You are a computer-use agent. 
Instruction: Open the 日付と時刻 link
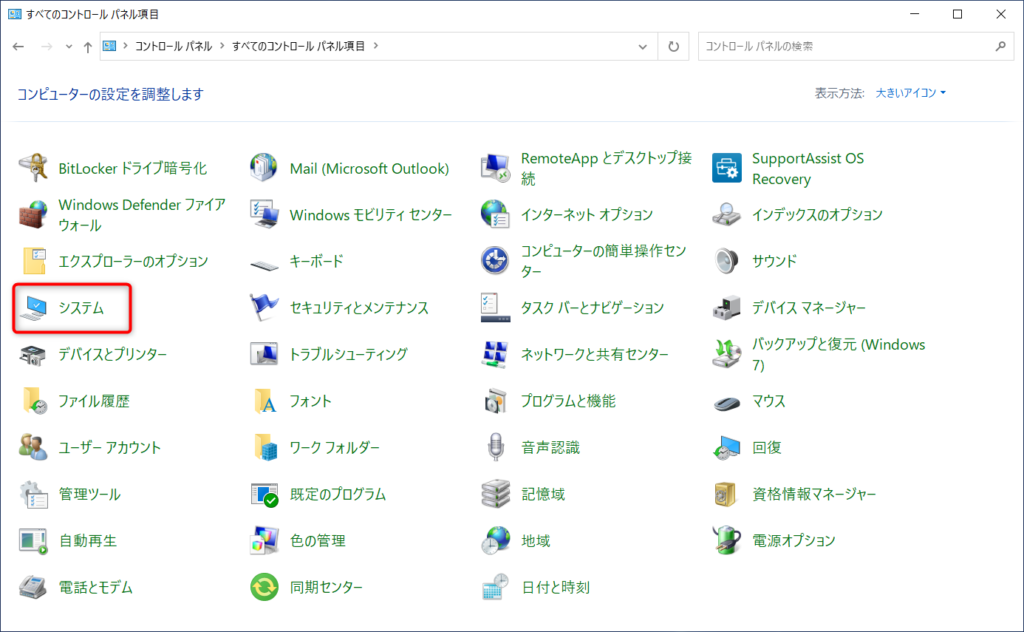(x=555, y=587)
